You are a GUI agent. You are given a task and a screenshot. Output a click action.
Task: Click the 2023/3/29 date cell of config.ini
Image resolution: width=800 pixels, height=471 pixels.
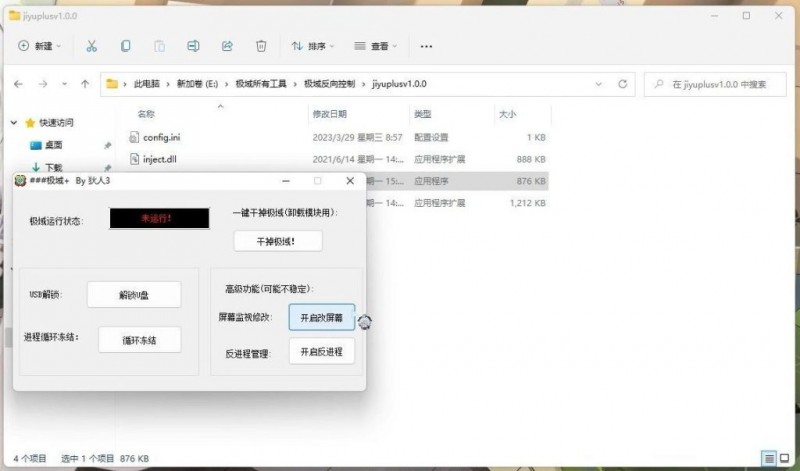click(x=357, y=137)
